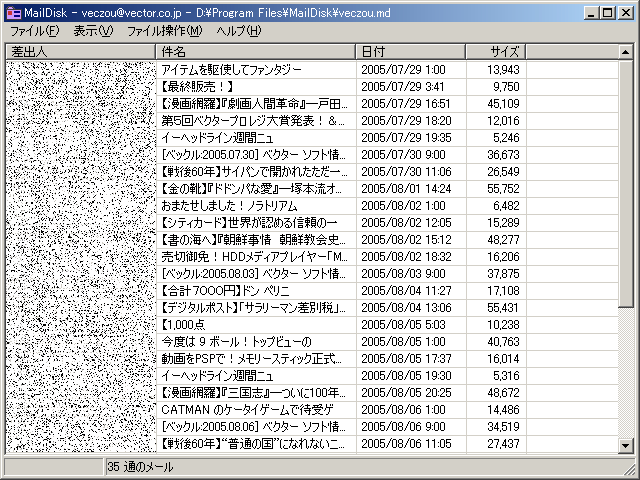Close the MailDisk window
640x480 pixels.
625,13
